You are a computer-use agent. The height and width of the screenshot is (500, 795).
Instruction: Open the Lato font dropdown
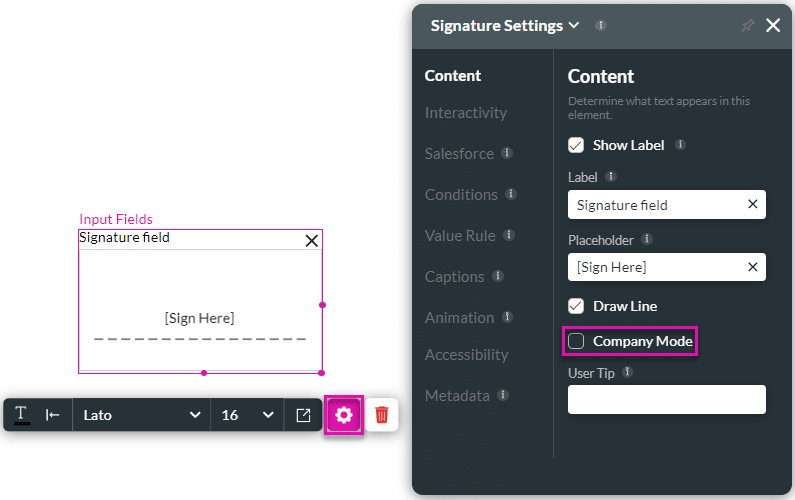(141, 415)
